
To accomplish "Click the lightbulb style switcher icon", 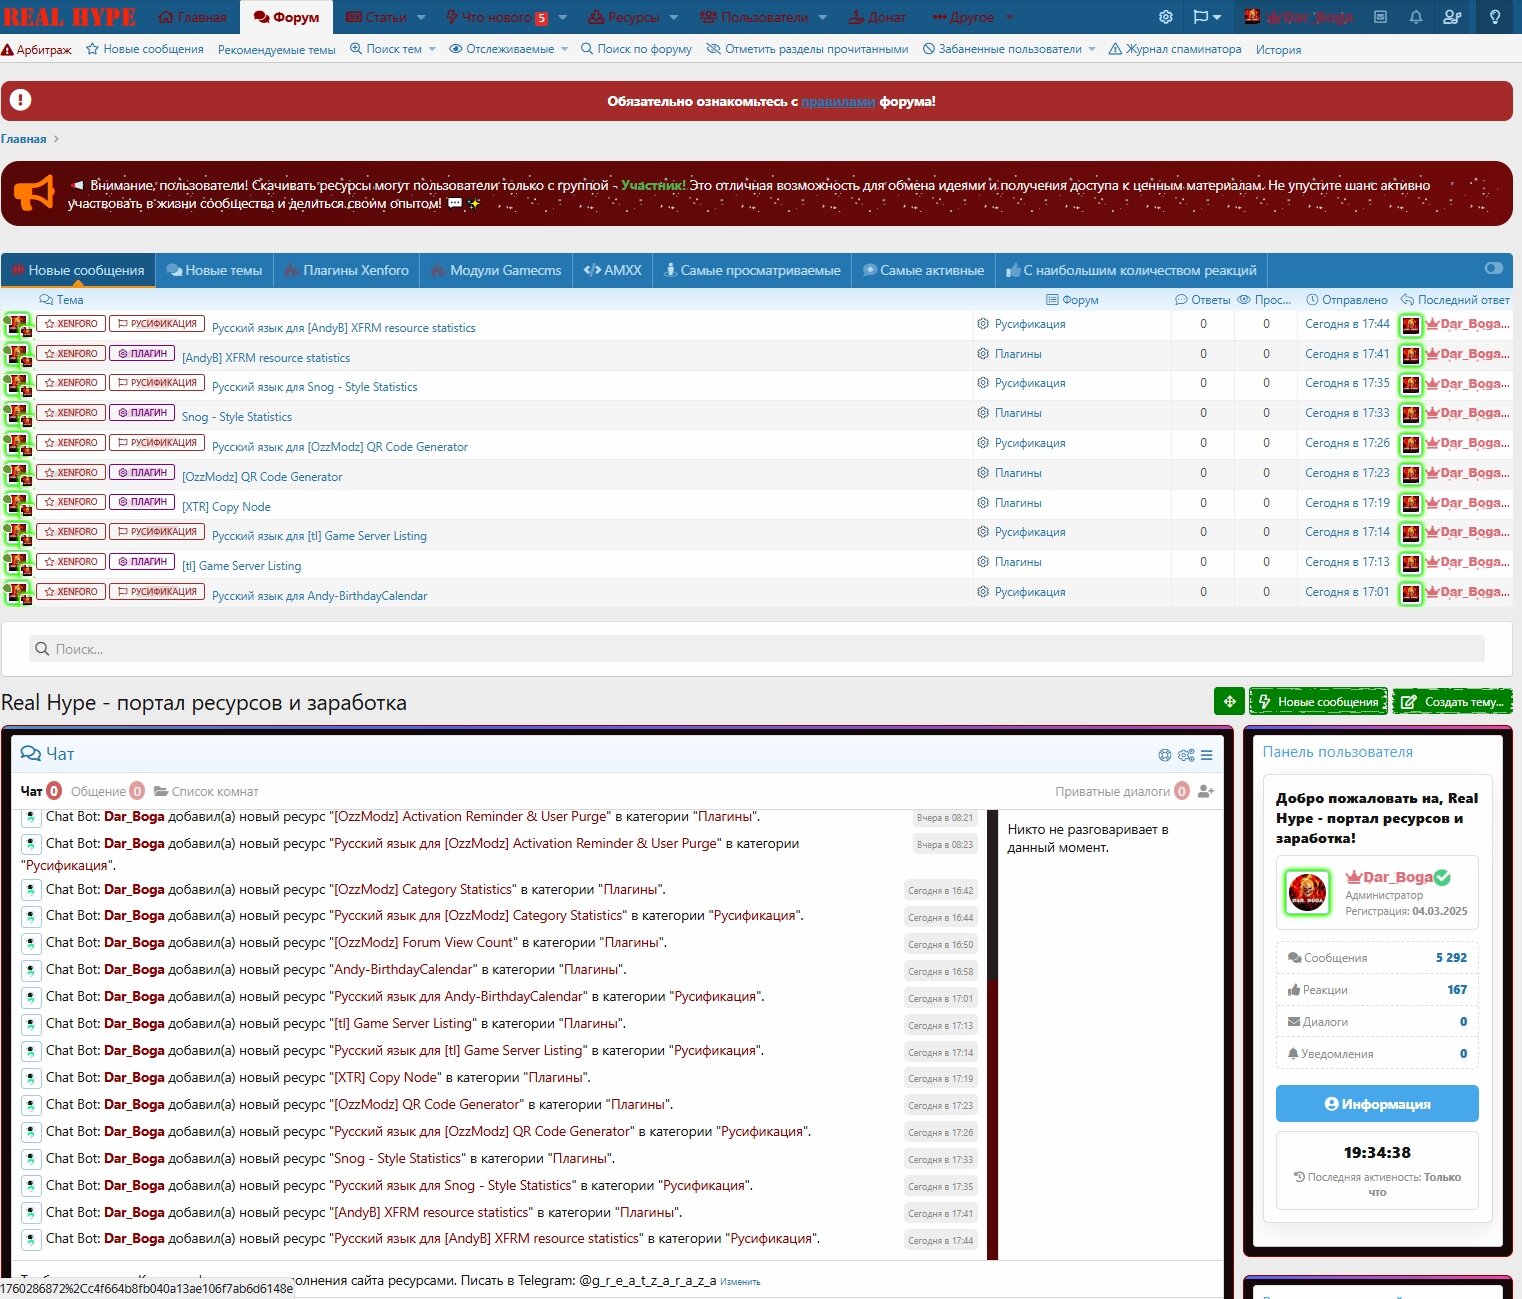I will (x=1495, y=17).
